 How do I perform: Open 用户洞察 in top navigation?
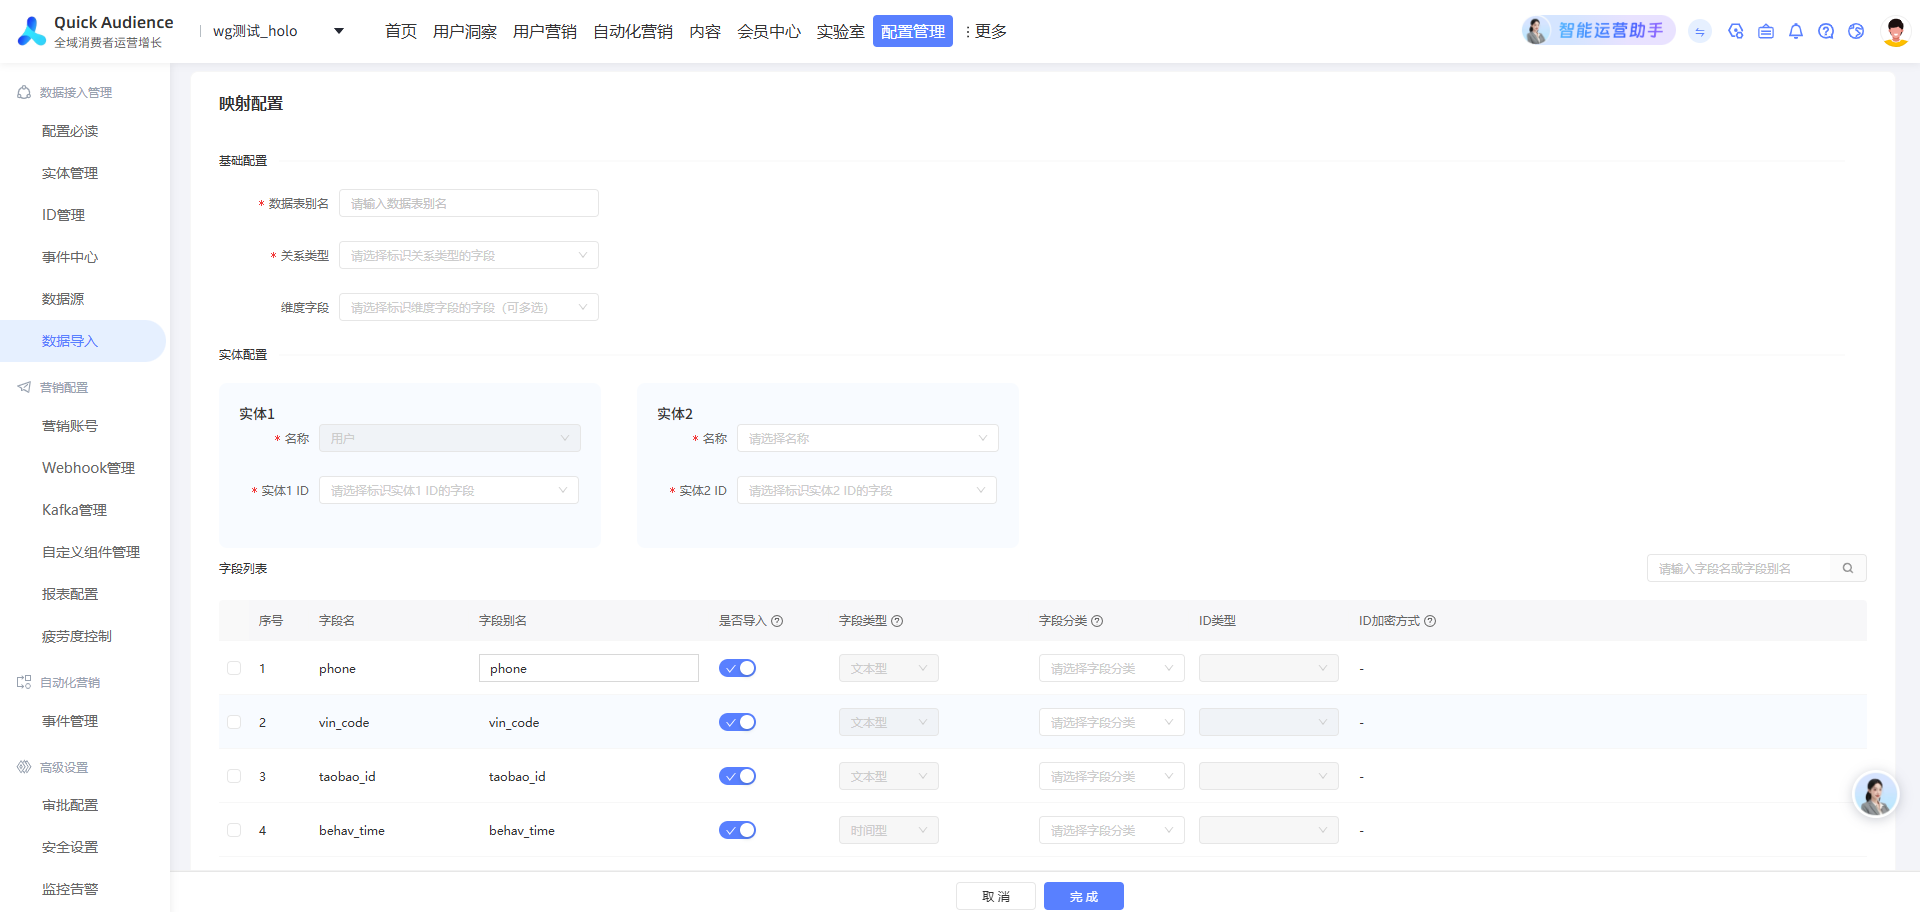(x=465, y=31)
